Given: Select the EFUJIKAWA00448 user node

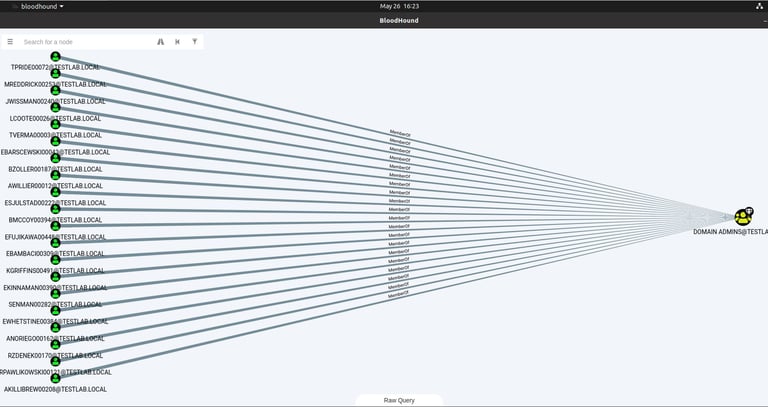Looking at the screenshot, I should [55, 226].
